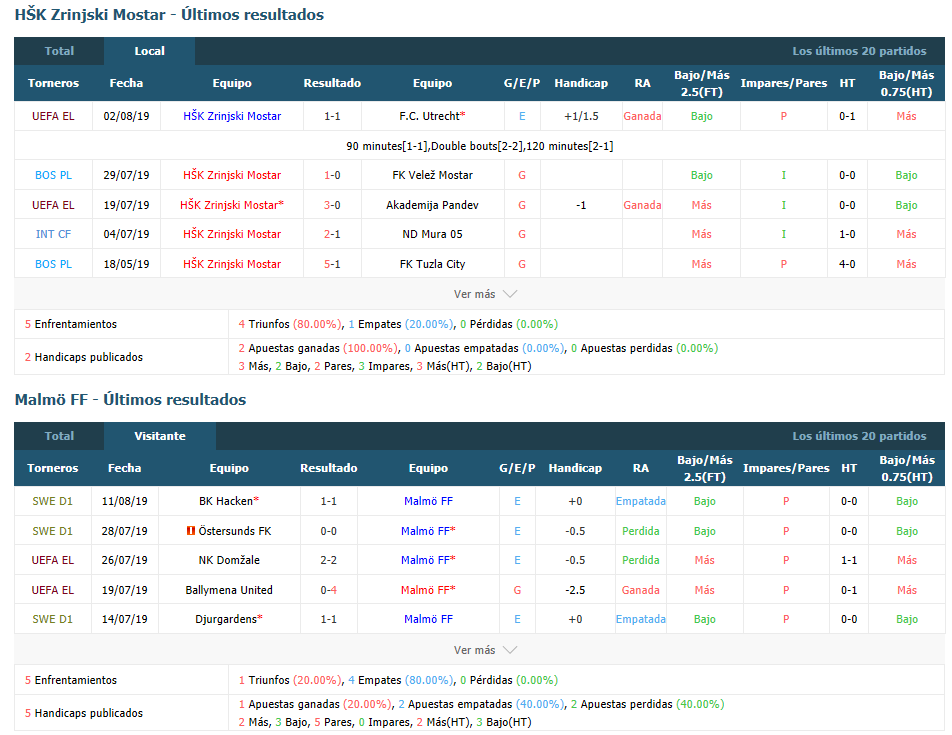Click 'Los últimos 20 partidos' in Malmö FF section
The height and width of the screenshot is (735, 952).
(x=859, y=436)
